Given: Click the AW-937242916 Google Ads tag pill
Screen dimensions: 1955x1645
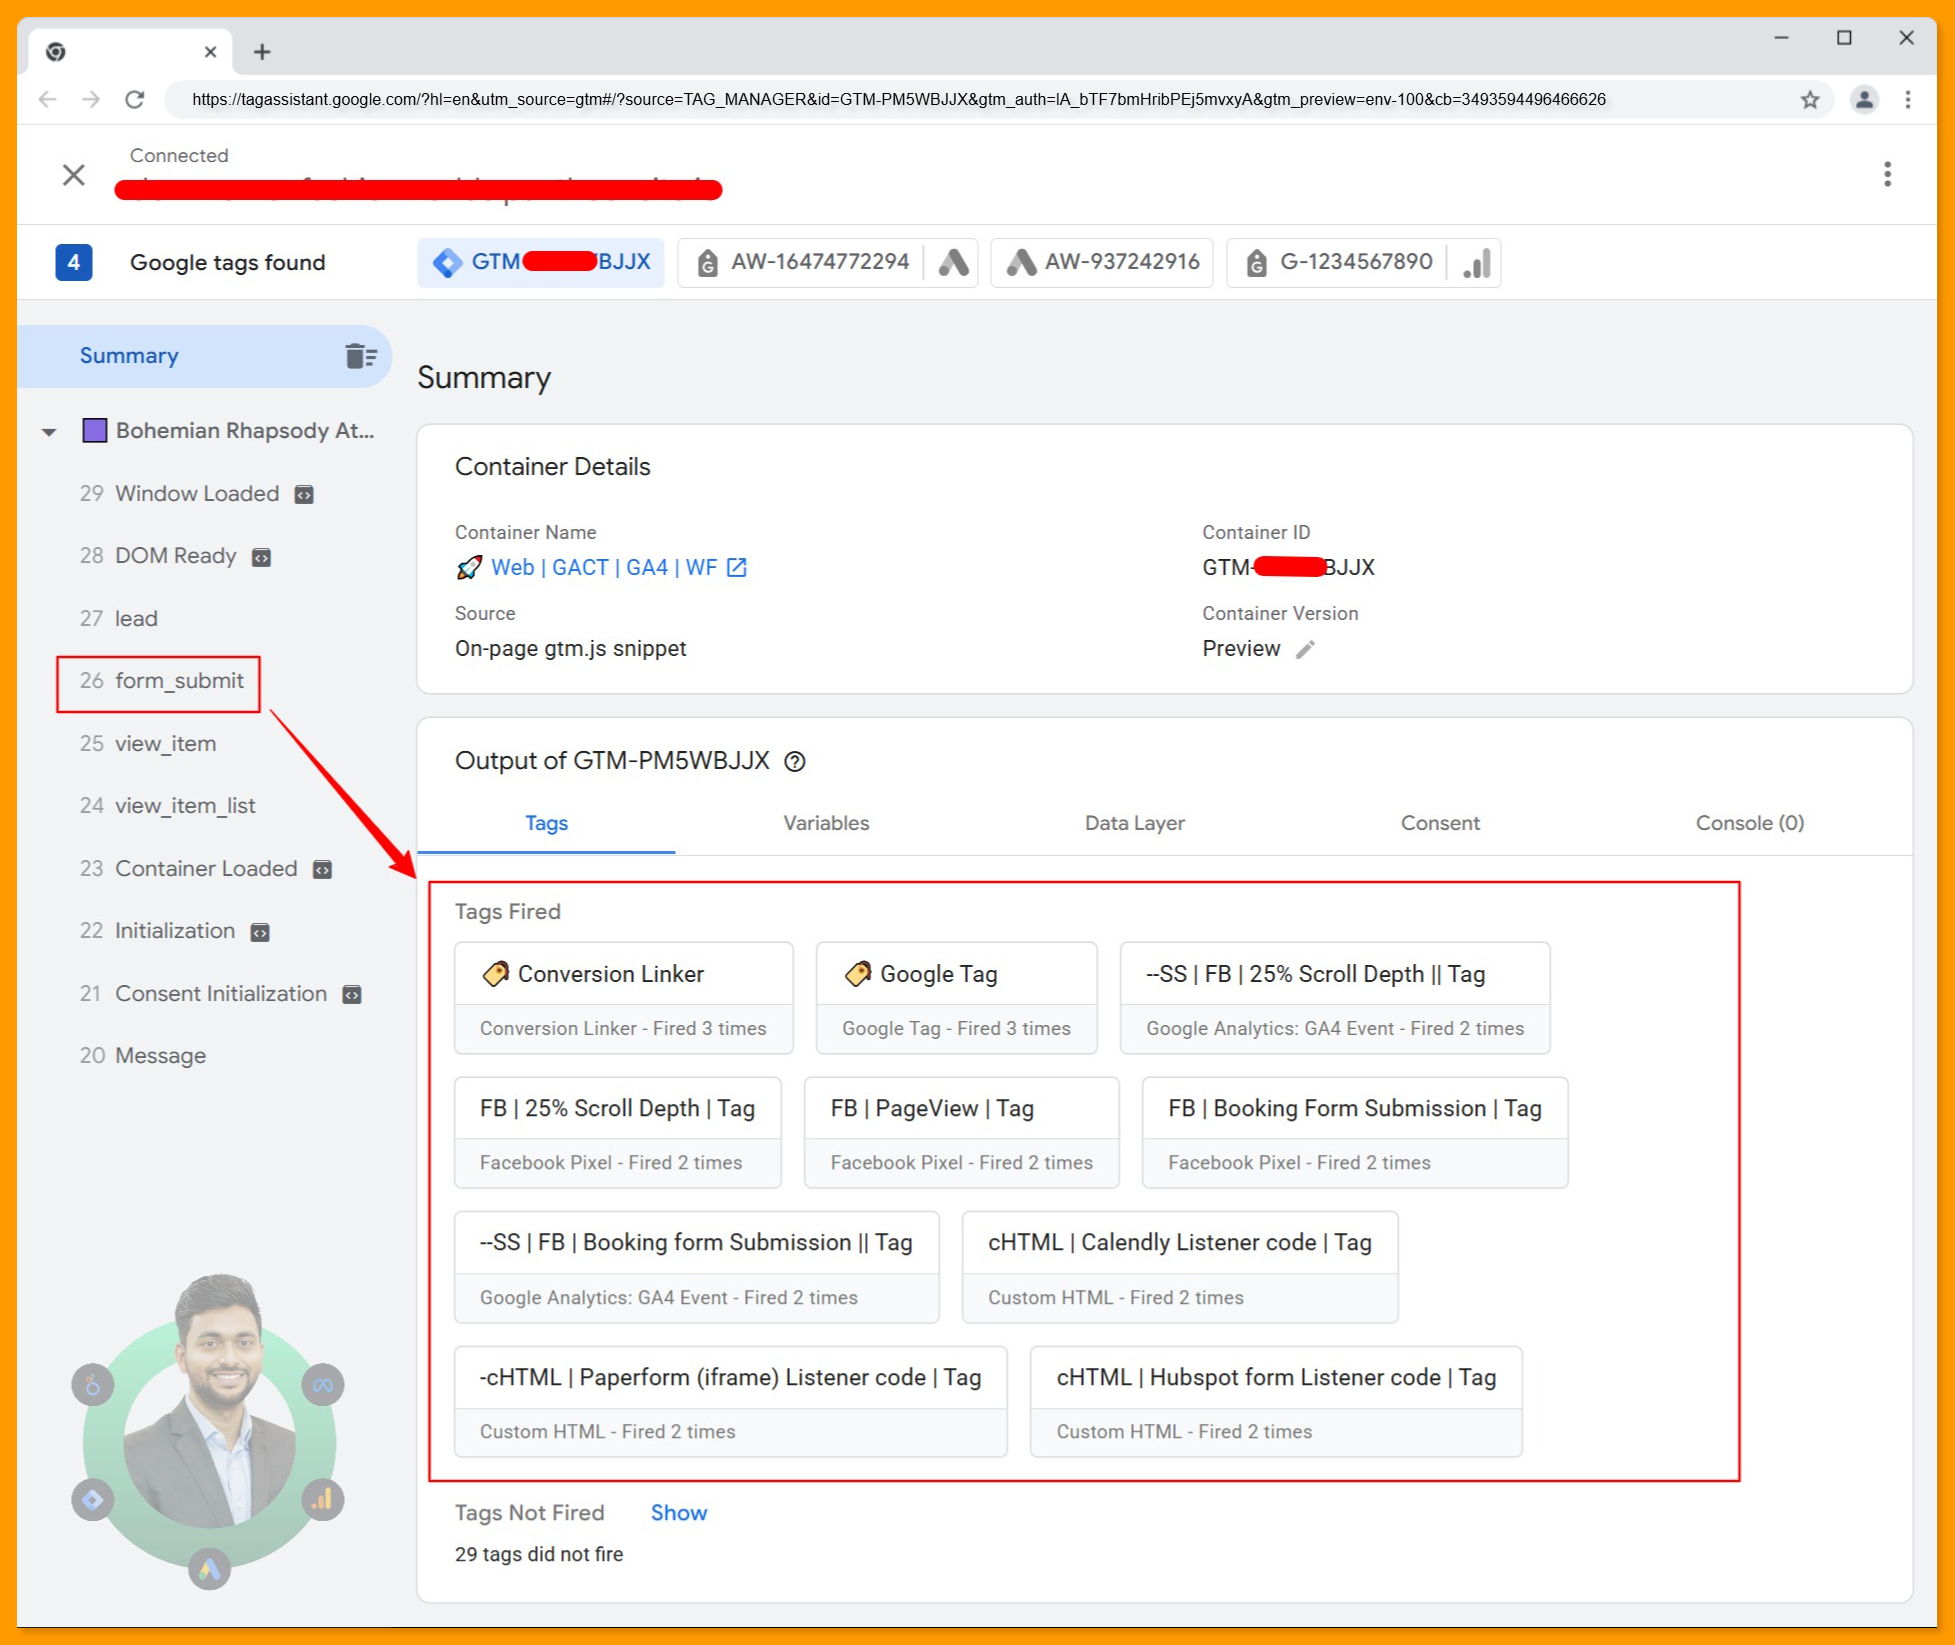Looking at the screenshot, I should click(x=1101, y=262).
